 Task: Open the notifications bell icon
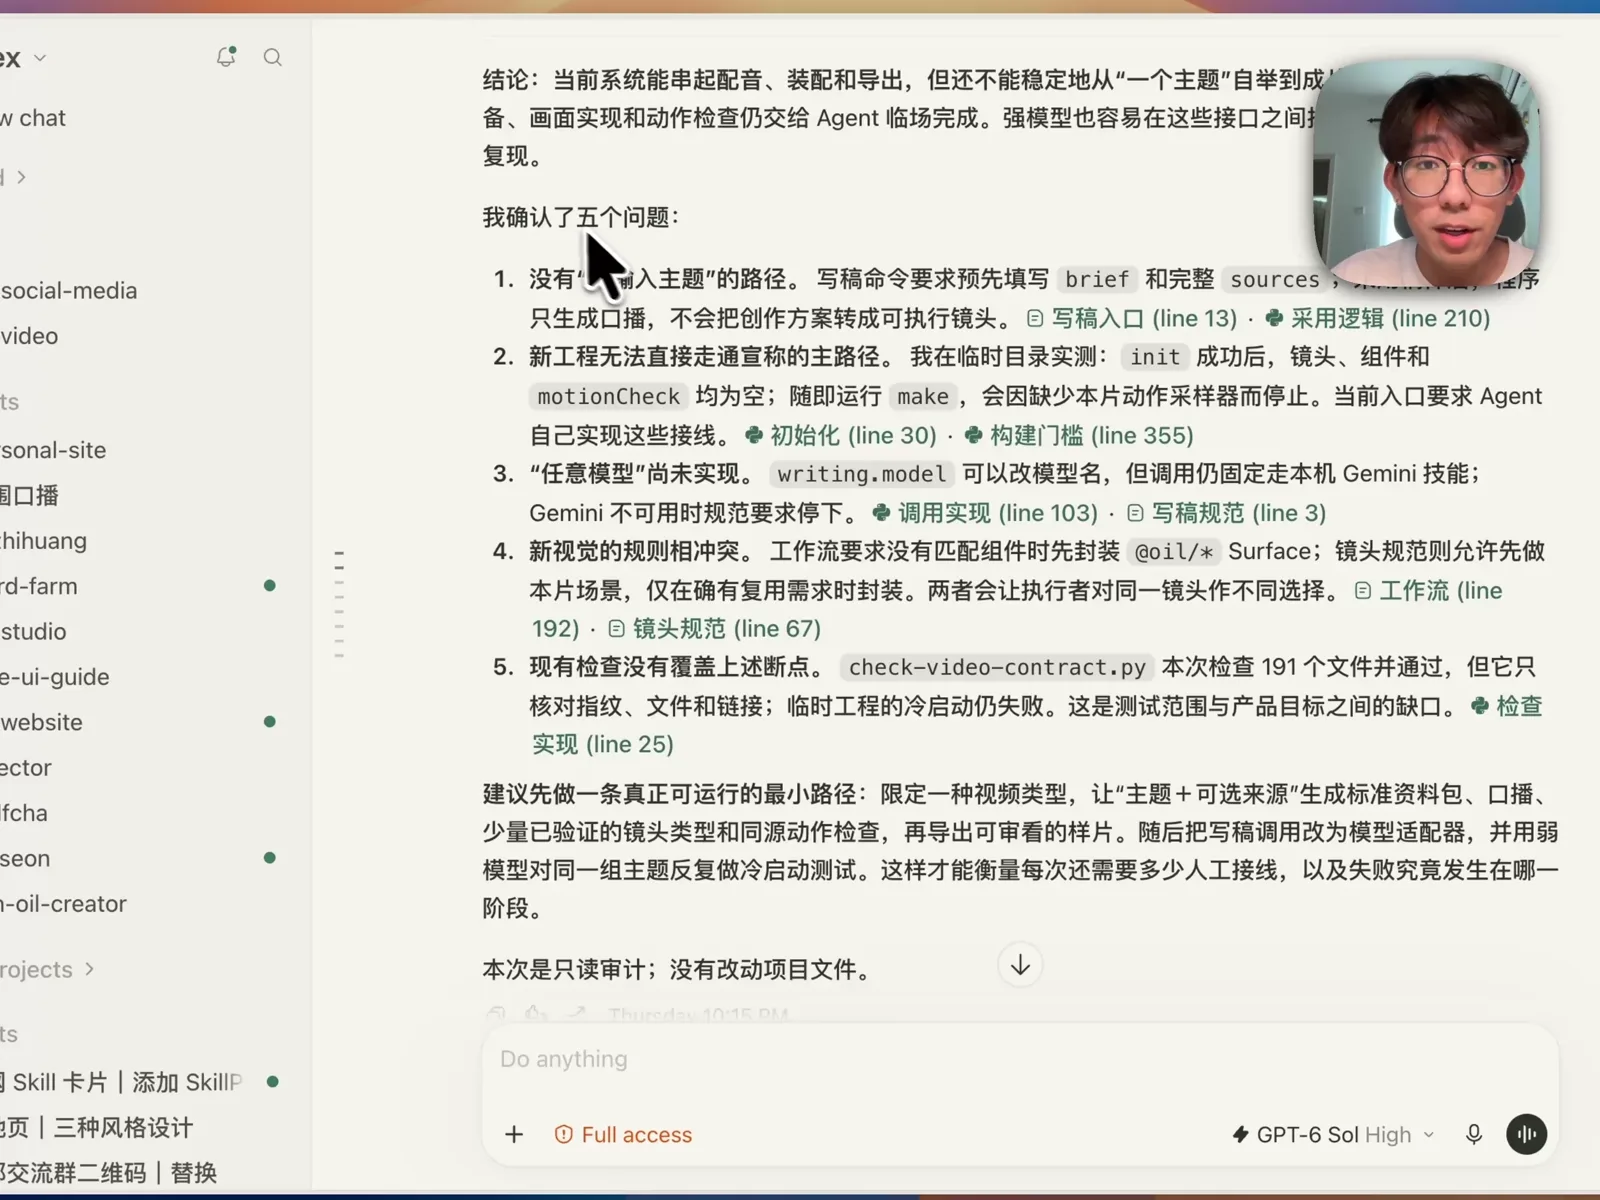point(226,57)
